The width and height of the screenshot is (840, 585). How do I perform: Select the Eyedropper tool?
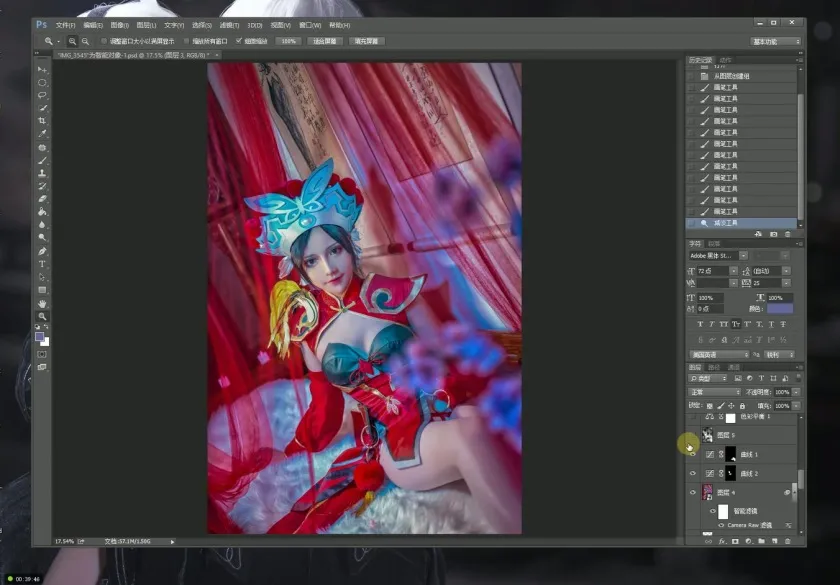click(x=42, y=134)
